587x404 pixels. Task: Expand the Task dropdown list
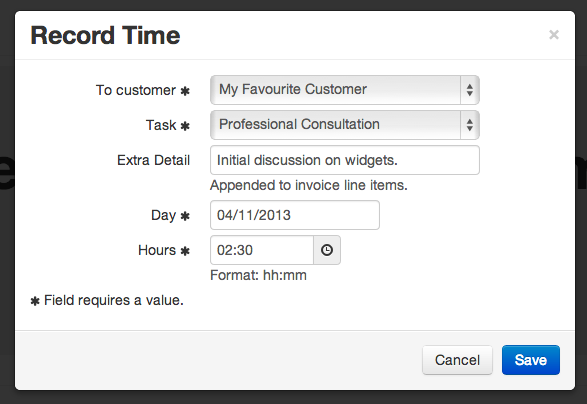[x=345, y=125]
